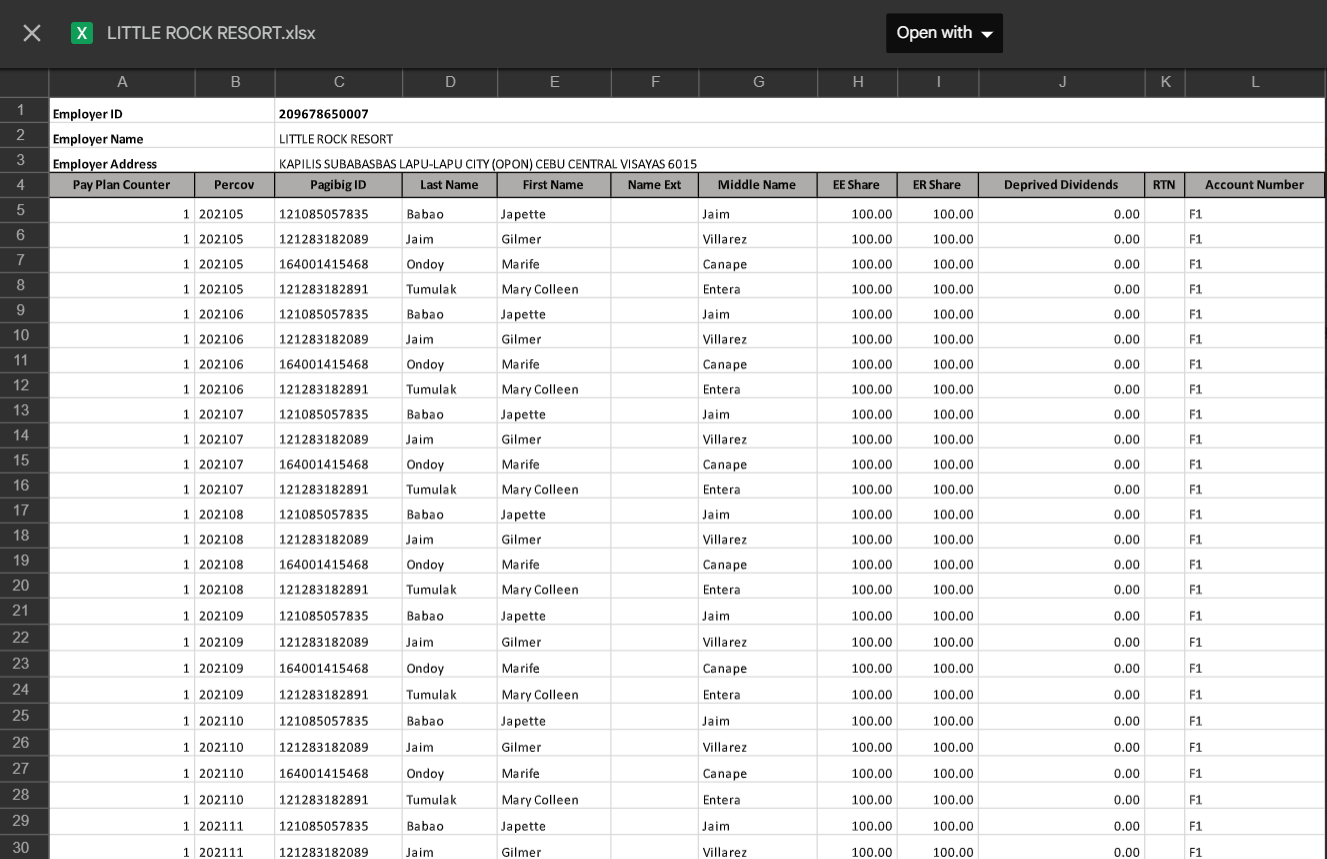Viewport: 1327px width, 859px height.
Task: Select middle name Jaim in row 9
Action: click(x=758, y=310)
